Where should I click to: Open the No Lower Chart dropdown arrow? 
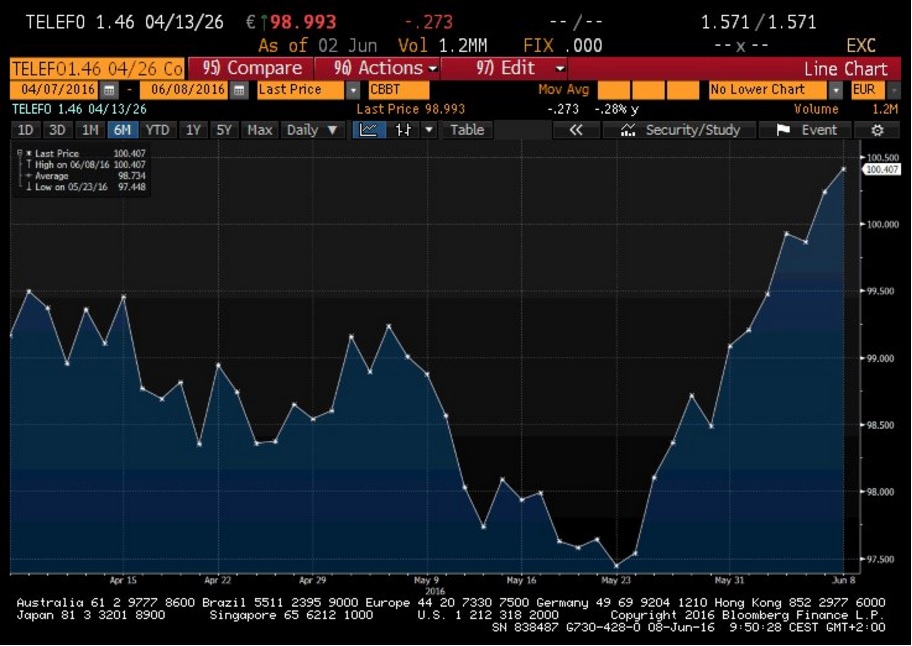(836, 90)
